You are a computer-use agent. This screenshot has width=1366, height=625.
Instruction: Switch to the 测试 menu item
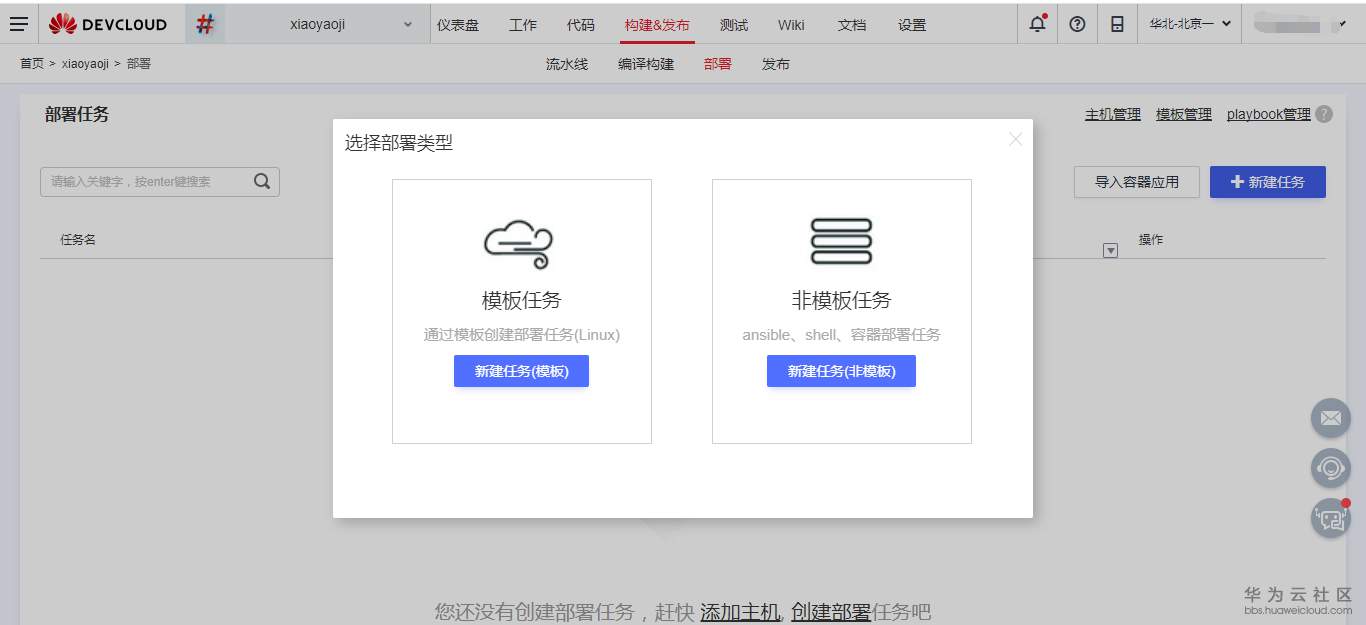click(733, 25)
